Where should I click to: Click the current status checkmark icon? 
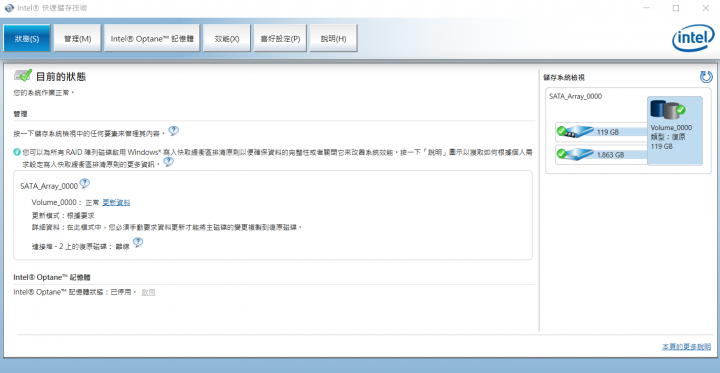coord(23,76)
